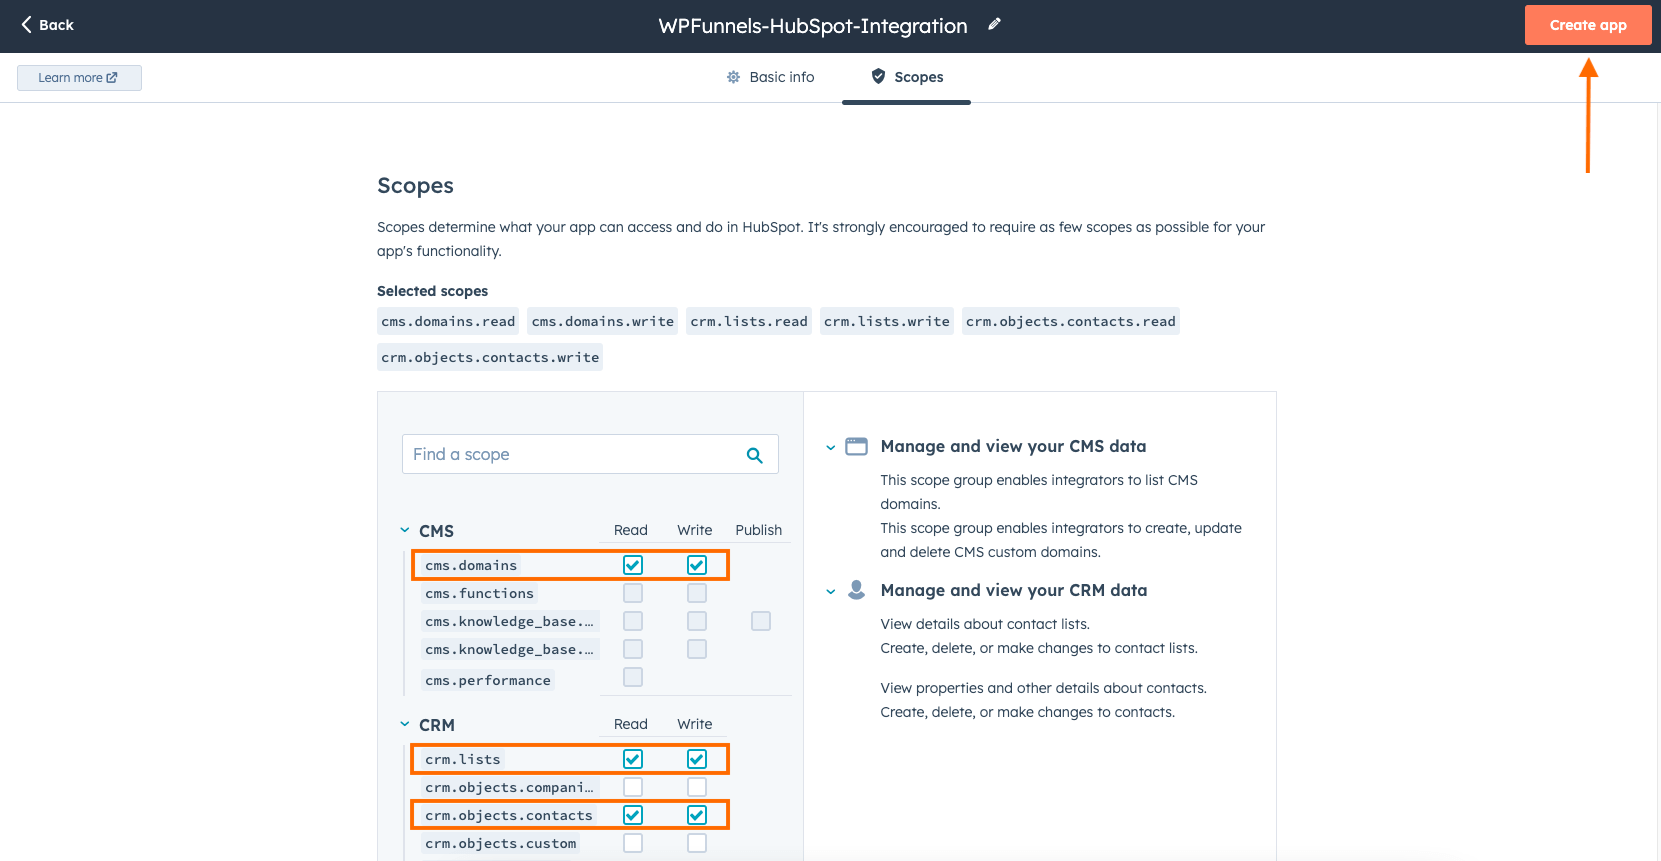Check crm.objects.companies Read checkbox

click(633, 787)
